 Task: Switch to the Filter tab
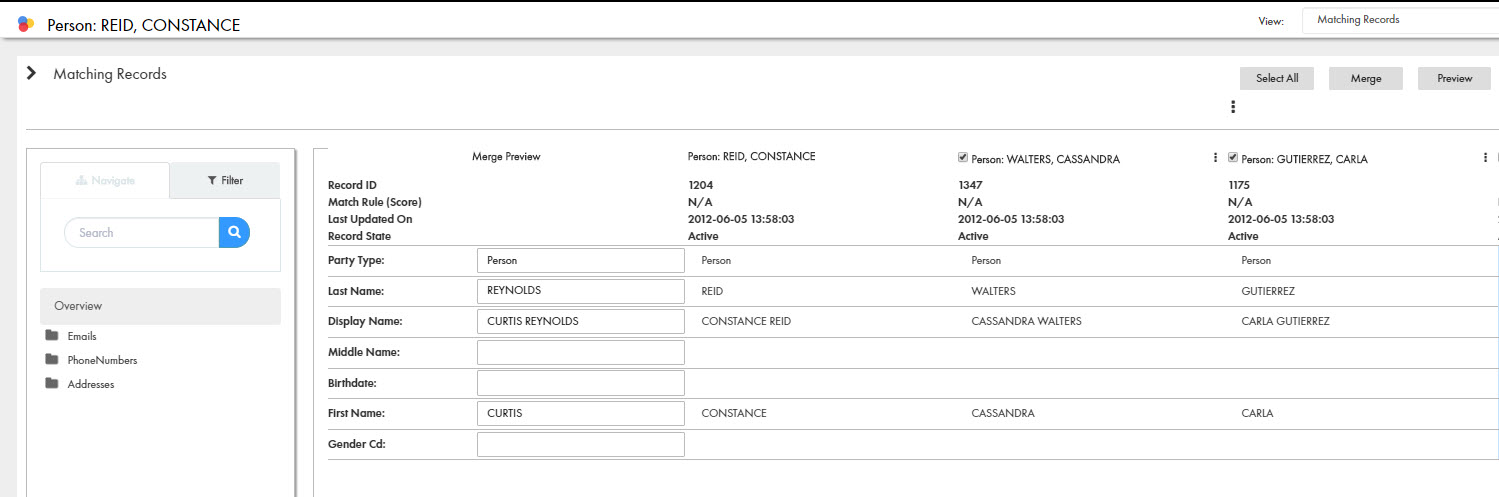point(225,180)
